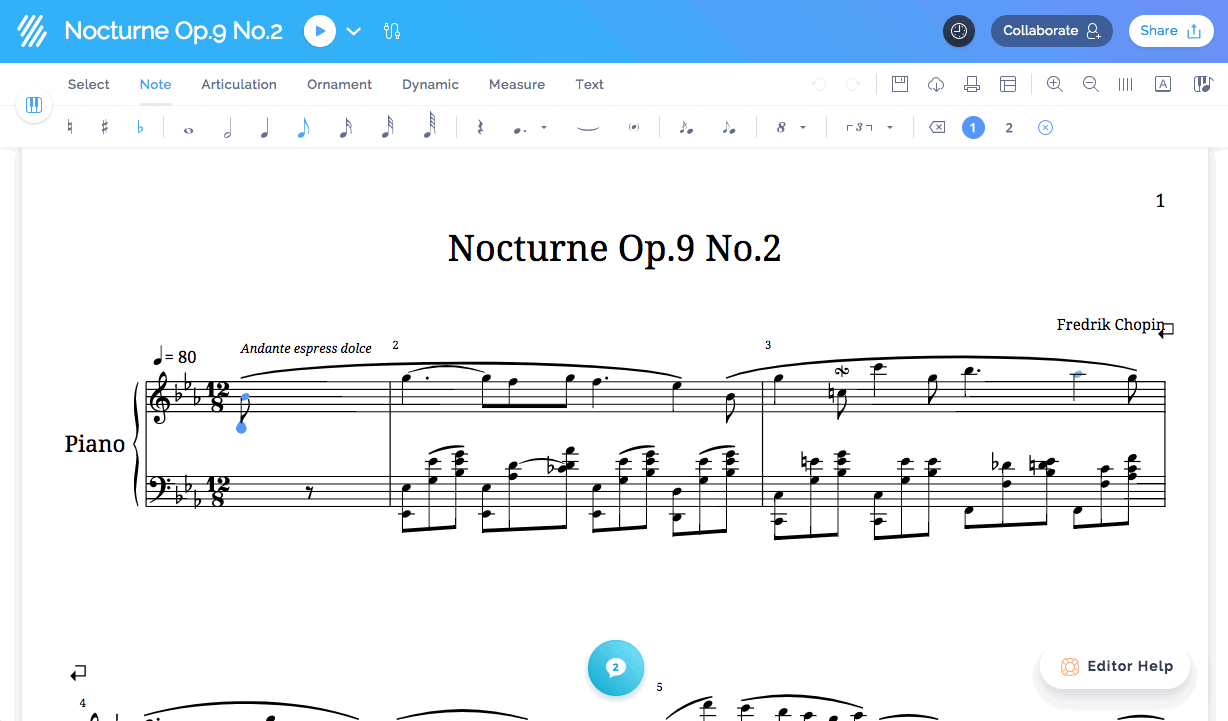Toggle the sharp accidental
Image resolution: width=1228 pixels, height=721 pixels.
coord(105,128)
